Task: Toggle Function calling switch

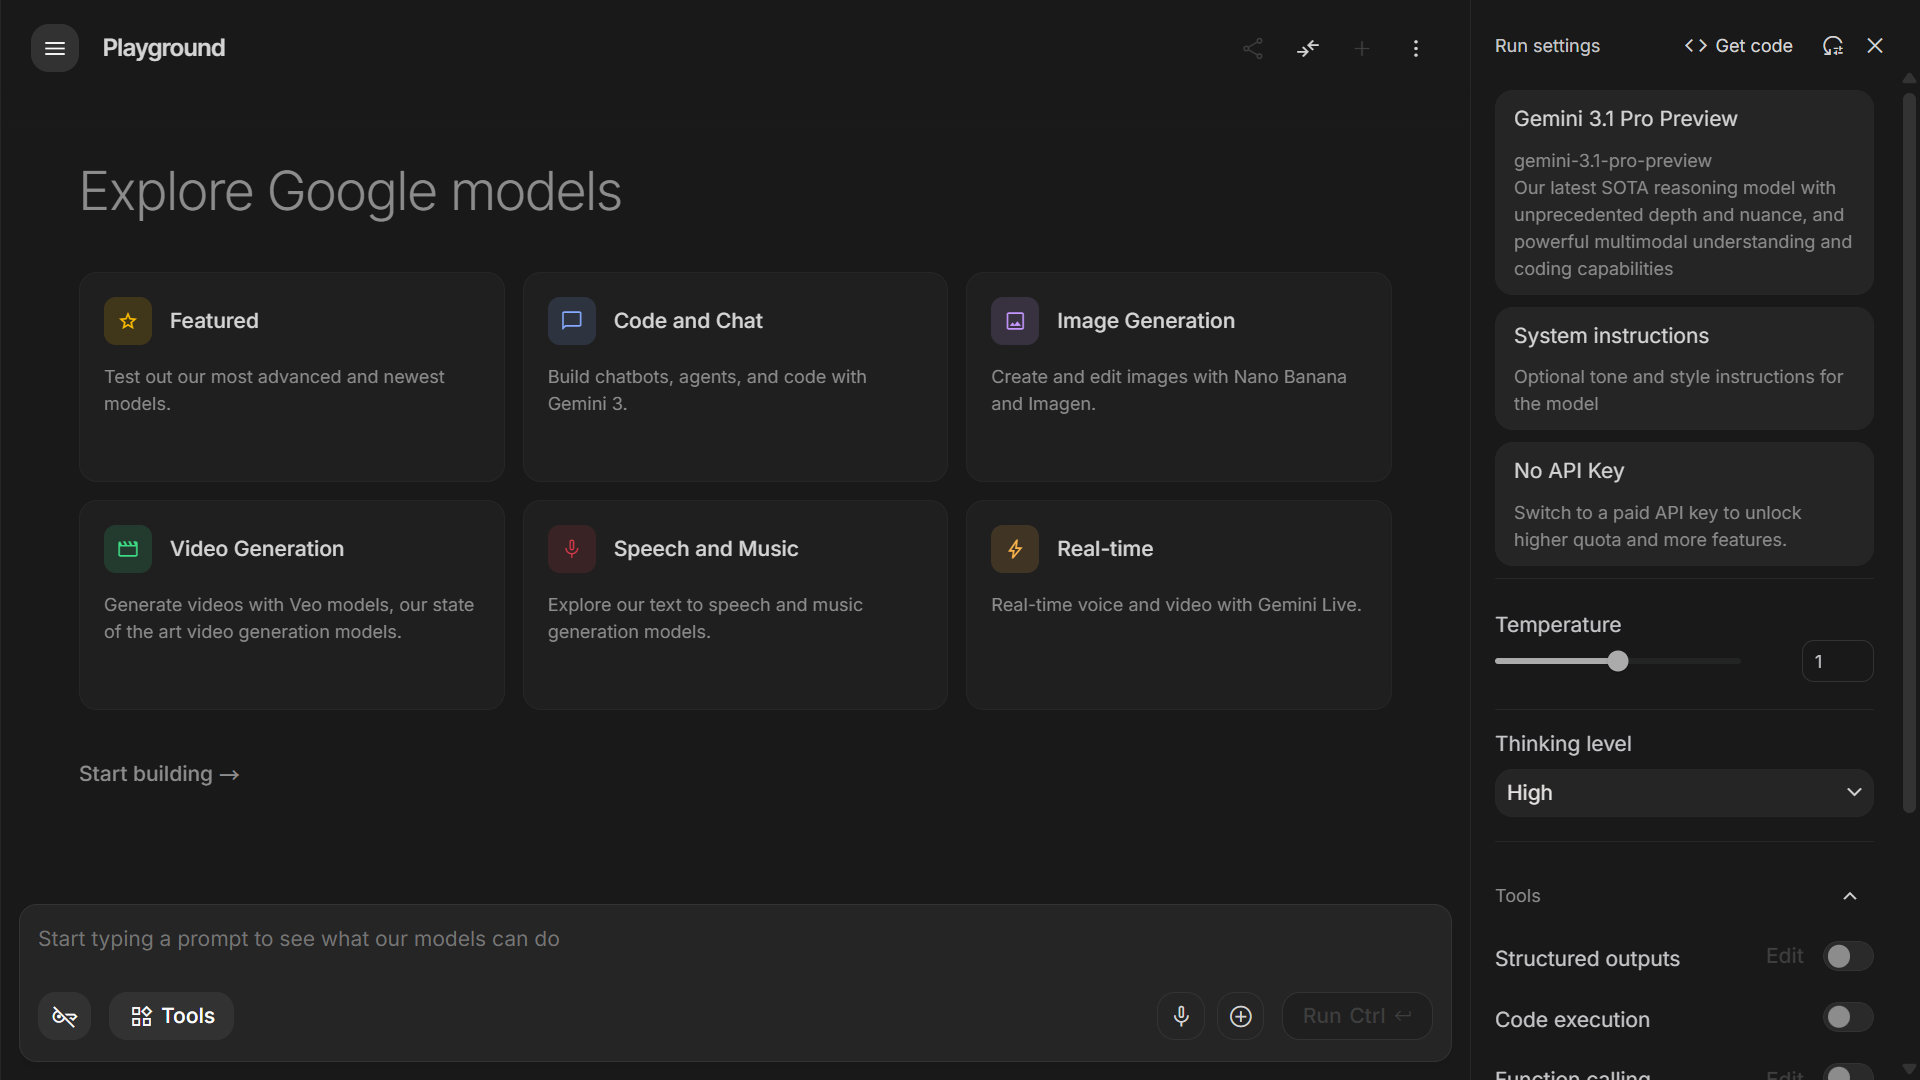Action: pos(1848,1072)
